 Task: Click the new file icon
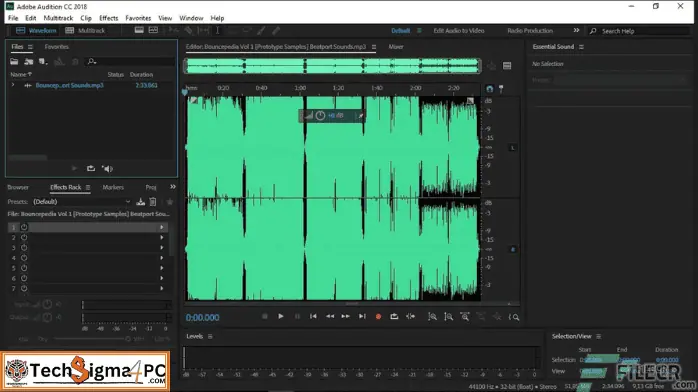coord(43,62)
